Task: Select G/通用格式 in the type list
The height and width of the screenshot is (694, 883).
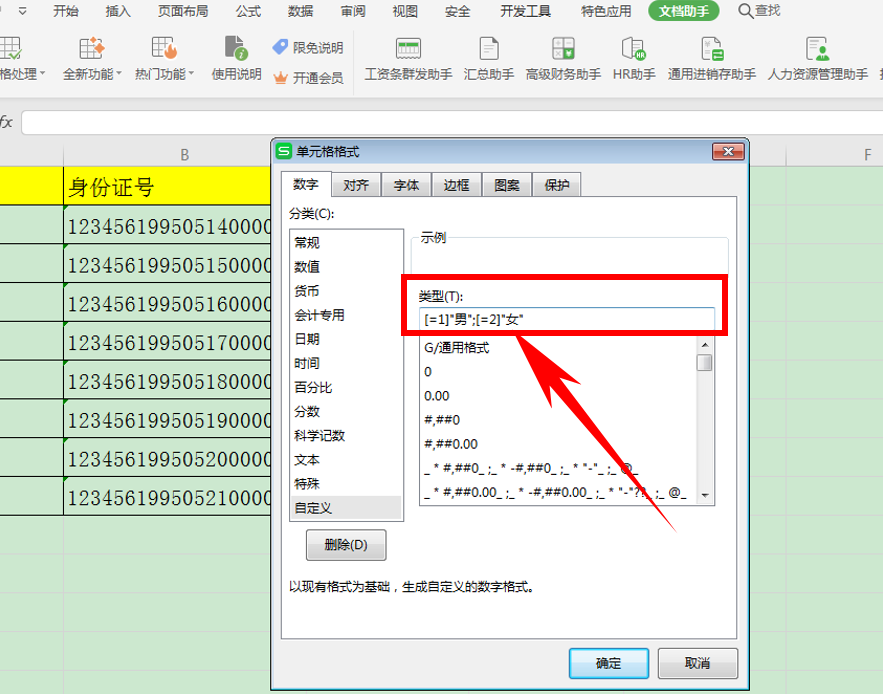Action: pos(559,348)
